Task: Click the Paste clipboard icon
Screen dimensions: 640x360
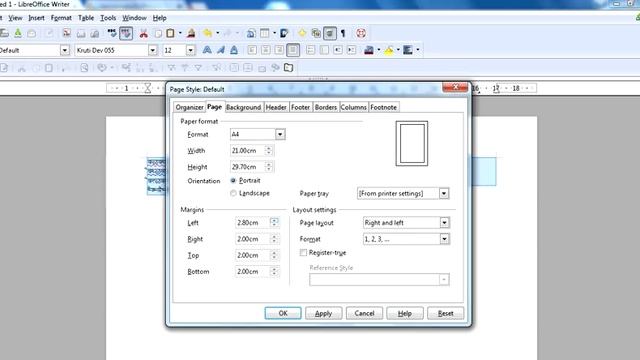Action: 170,33
